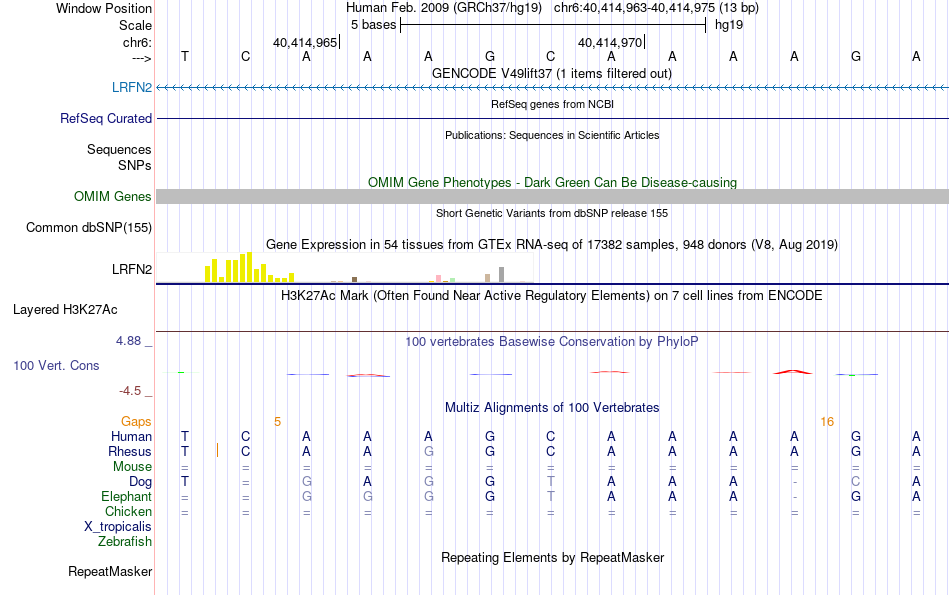This screenshot has height=595, width=950.
Task: Click the 40,414,965 coordinate marker
Action: 305,42
